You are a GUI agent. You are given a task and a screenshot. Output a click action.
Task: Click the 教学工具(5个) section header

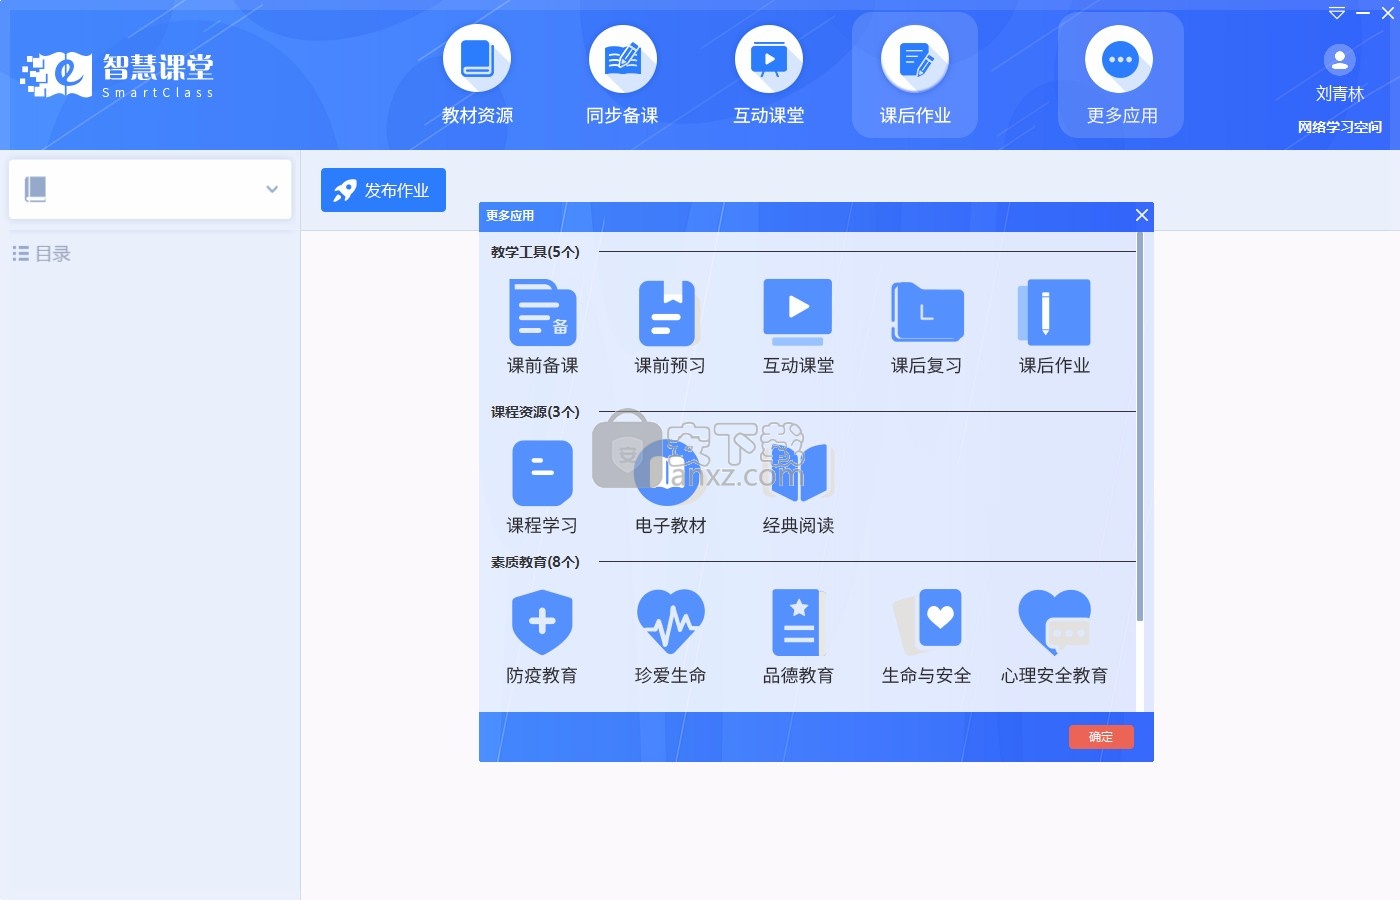(x=535, y=252)
